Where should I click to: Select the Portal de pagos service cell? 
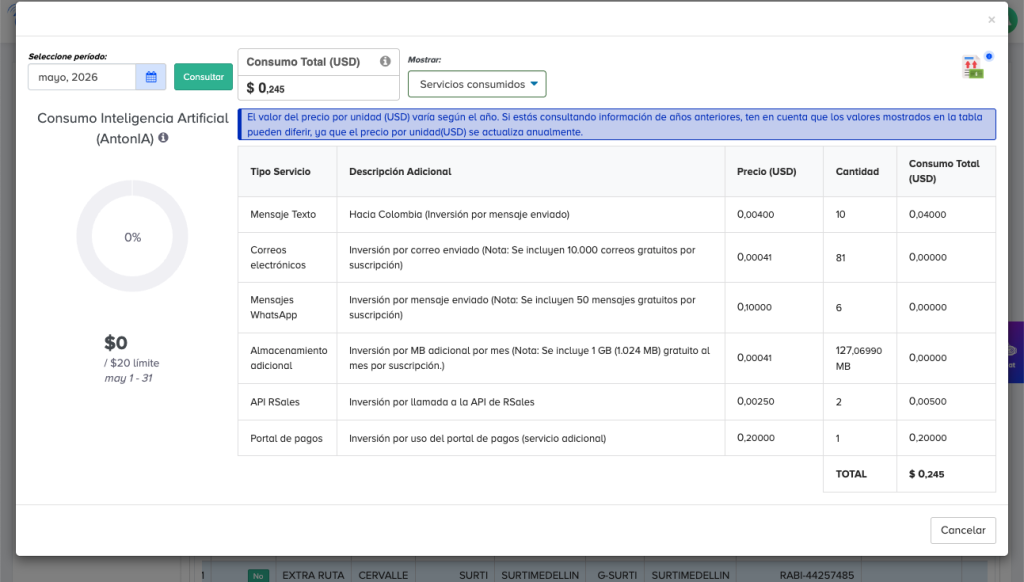point(287,438)
